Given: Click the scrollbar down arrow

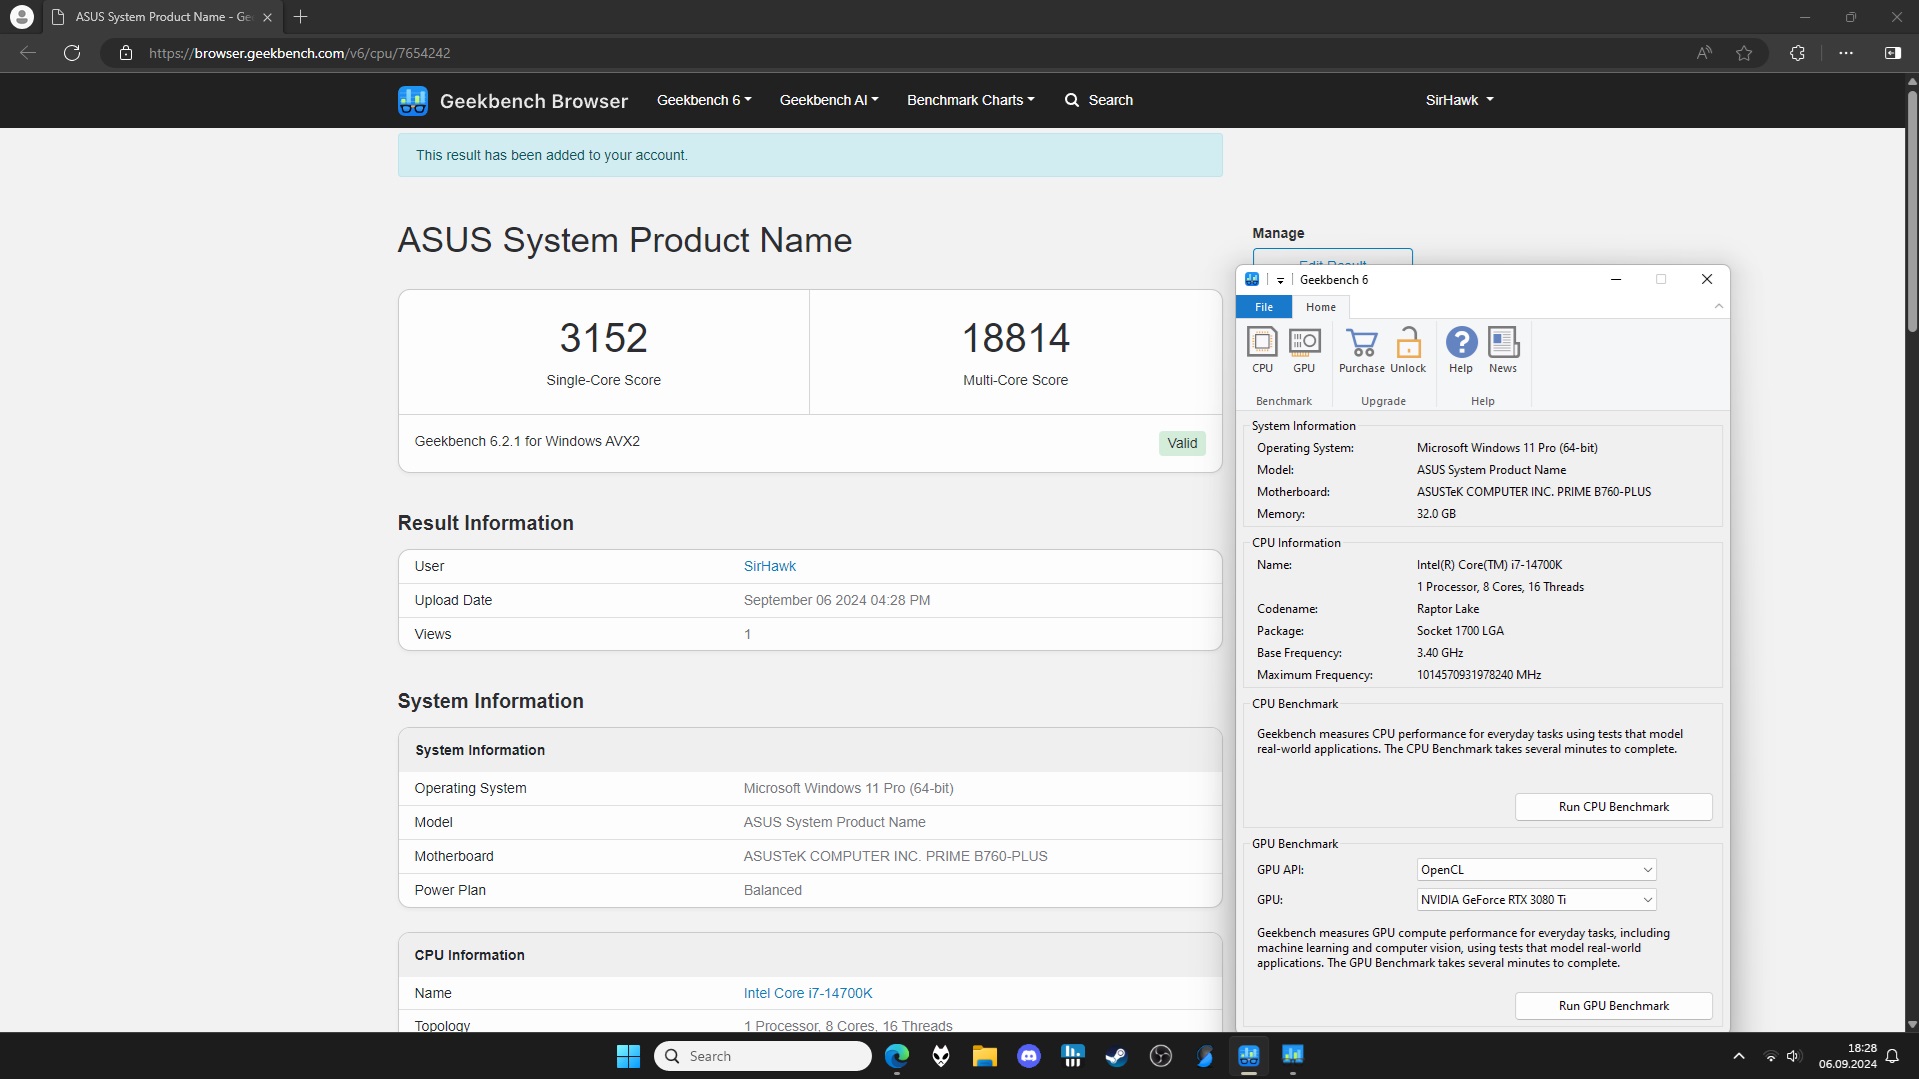Looking at the screenshot, I should tap(1911, 1024).
